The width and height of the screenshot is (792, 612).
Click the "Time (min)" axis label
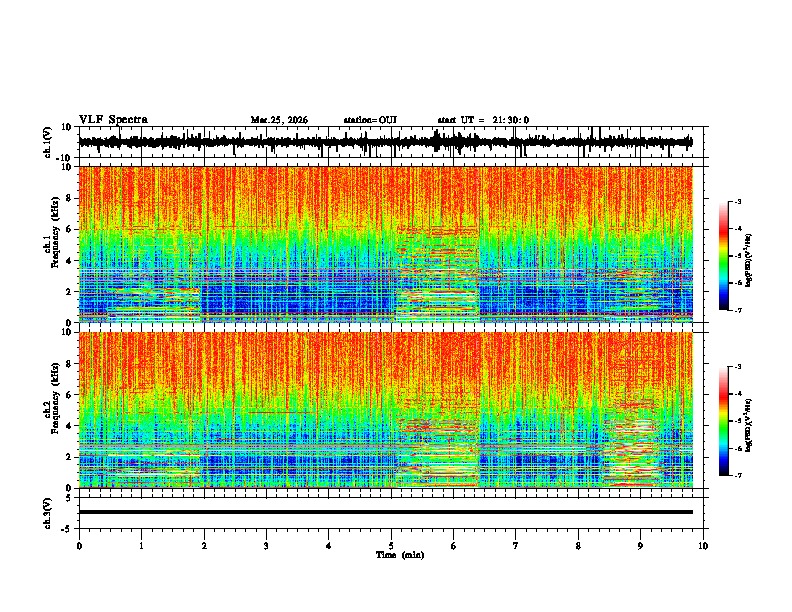[400, 555]
